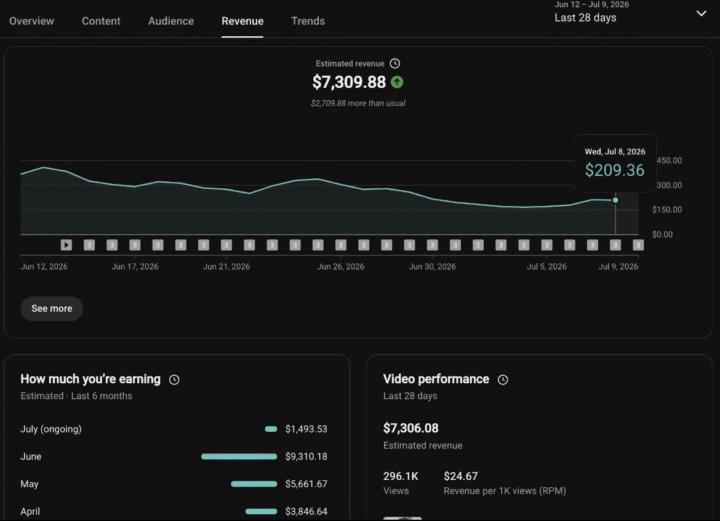Click the info icon next to Video performance
The height and width of the screenshot is (521, 720).
click(x=503, y=380)
